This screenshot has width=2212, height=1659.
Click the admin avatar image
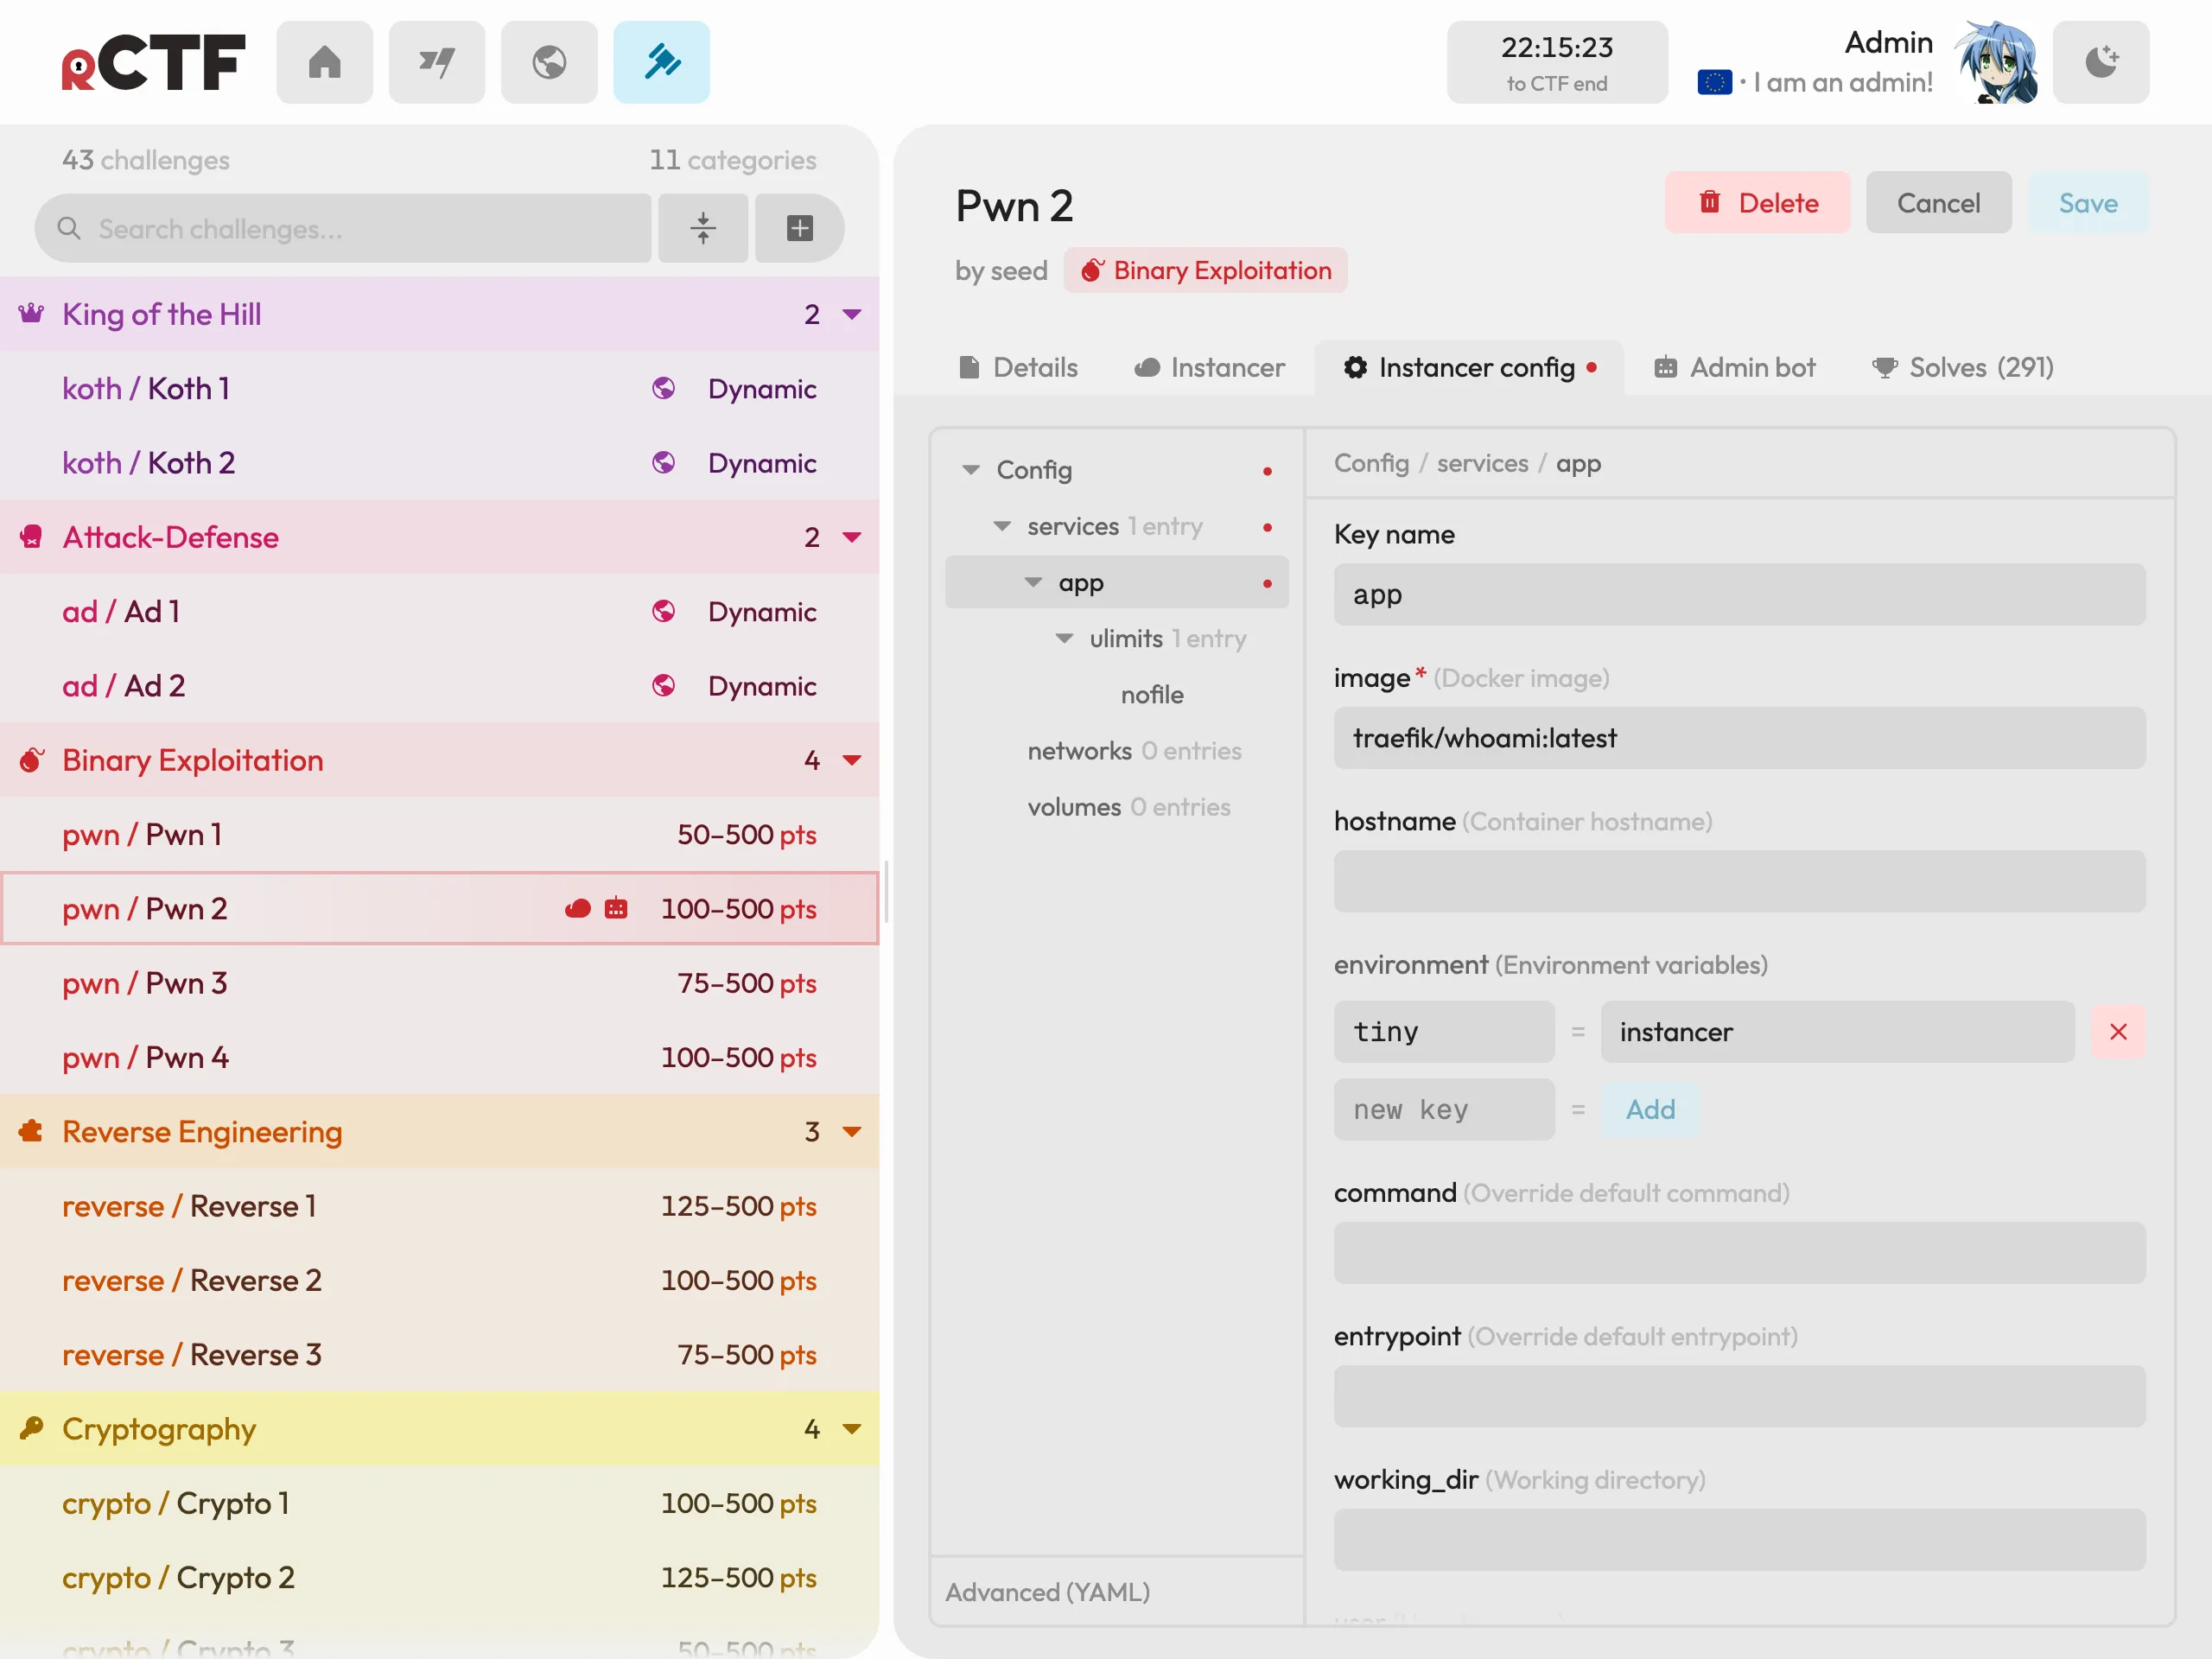[x=1996, y=62]
